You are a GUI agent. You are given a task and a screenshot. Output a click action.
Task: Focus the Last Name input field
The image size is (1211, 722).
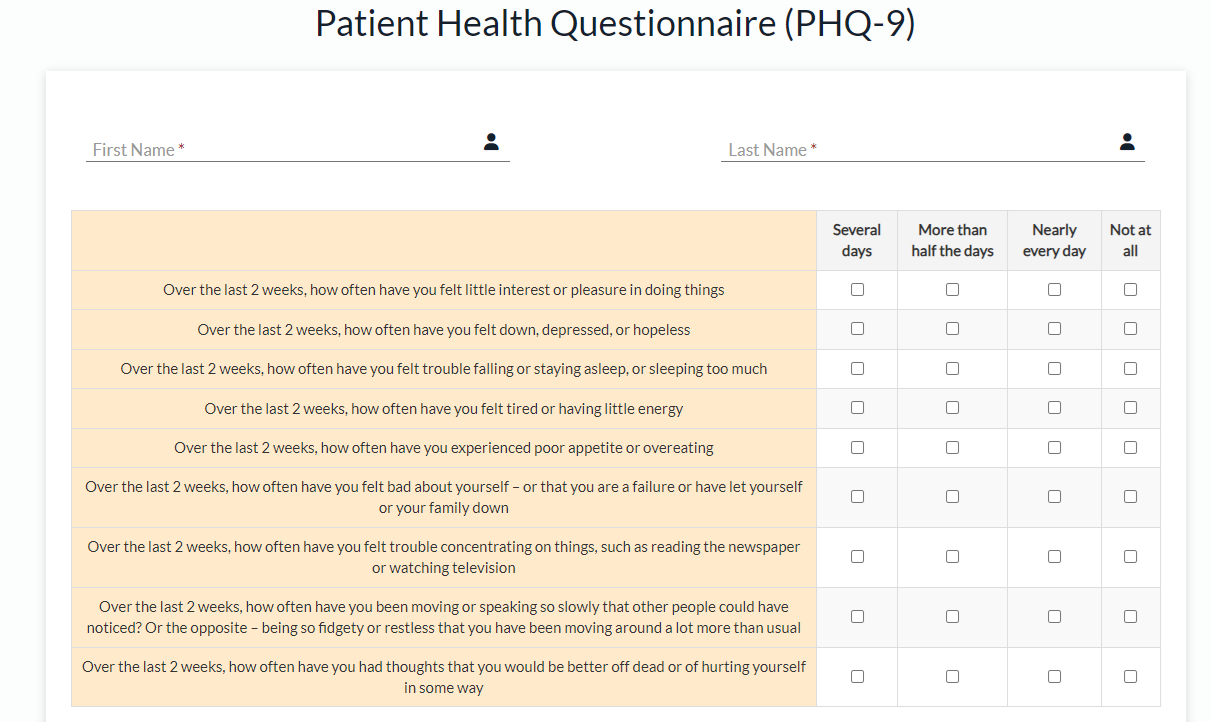click(933, 149)
